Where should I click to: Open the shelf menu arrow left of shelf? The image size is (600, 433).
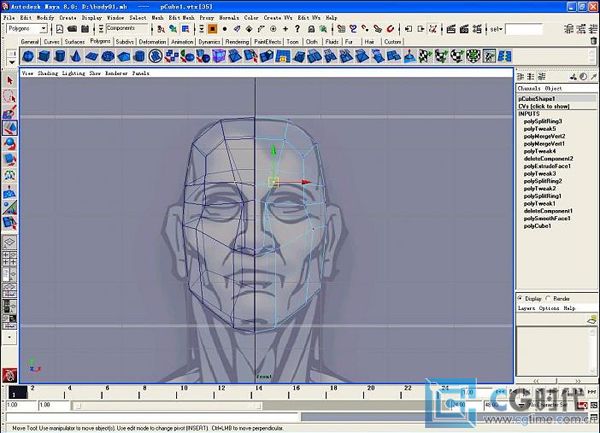(11, 62)
